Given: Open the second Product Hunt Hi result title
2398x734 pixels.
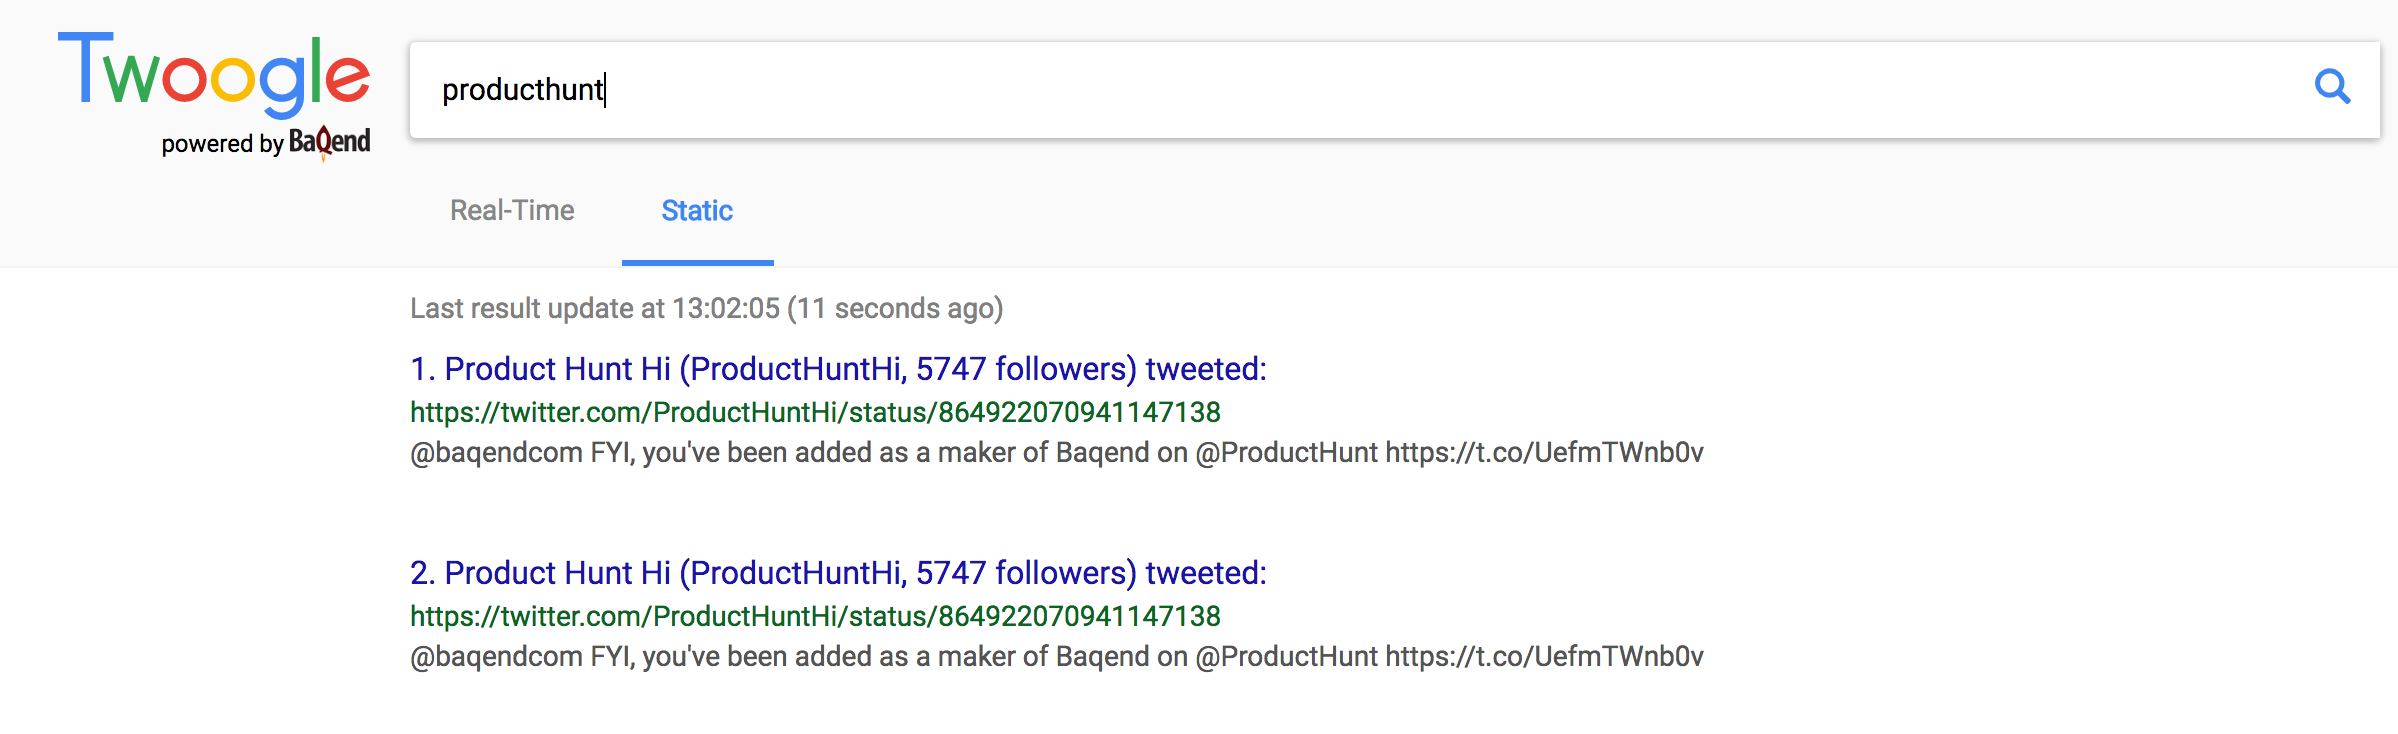Looking at the screenshot, I should pyautogui.click(x=838, y=573).
